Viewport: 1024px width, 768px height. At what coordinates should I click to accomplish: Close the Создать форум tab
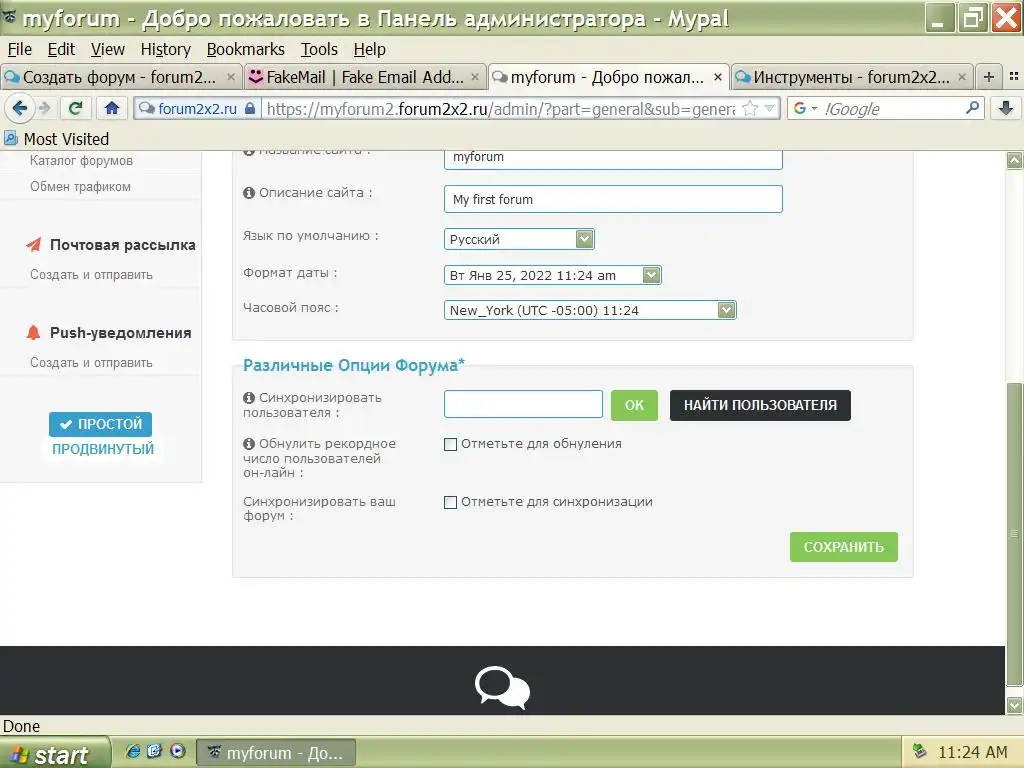click(231, 77)
